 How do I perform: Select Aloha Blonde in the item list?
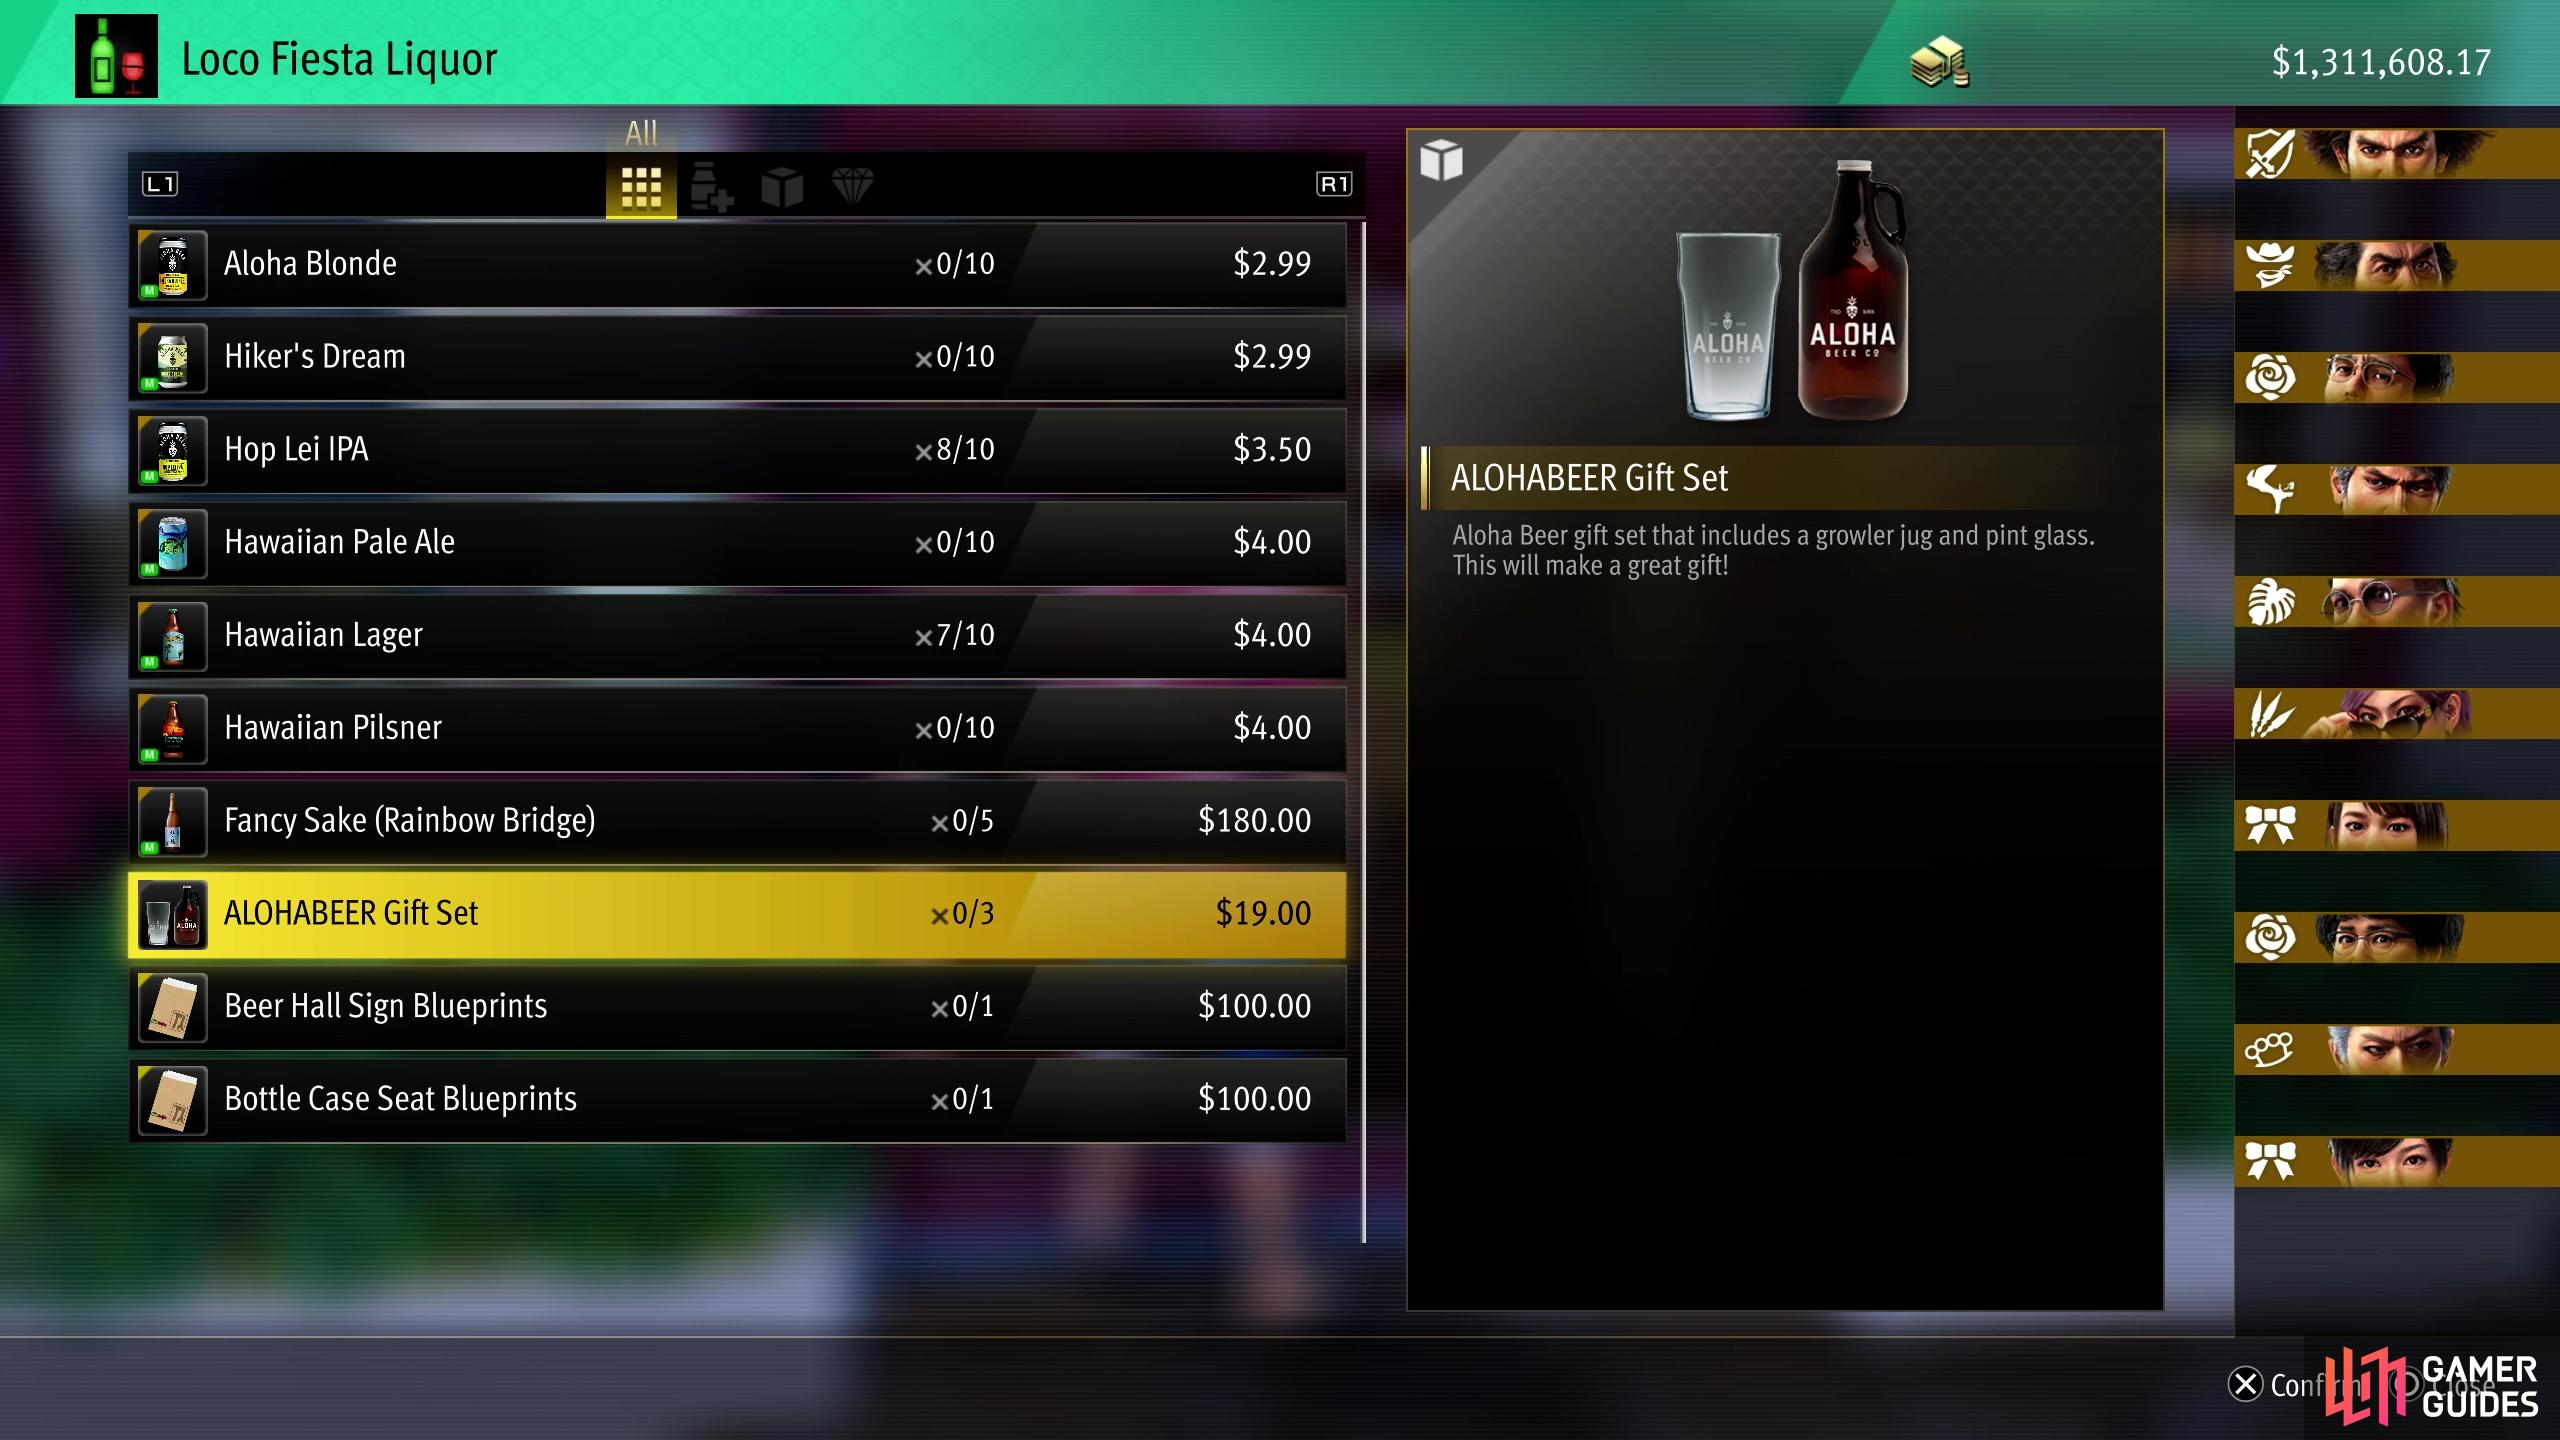(737, 265)
